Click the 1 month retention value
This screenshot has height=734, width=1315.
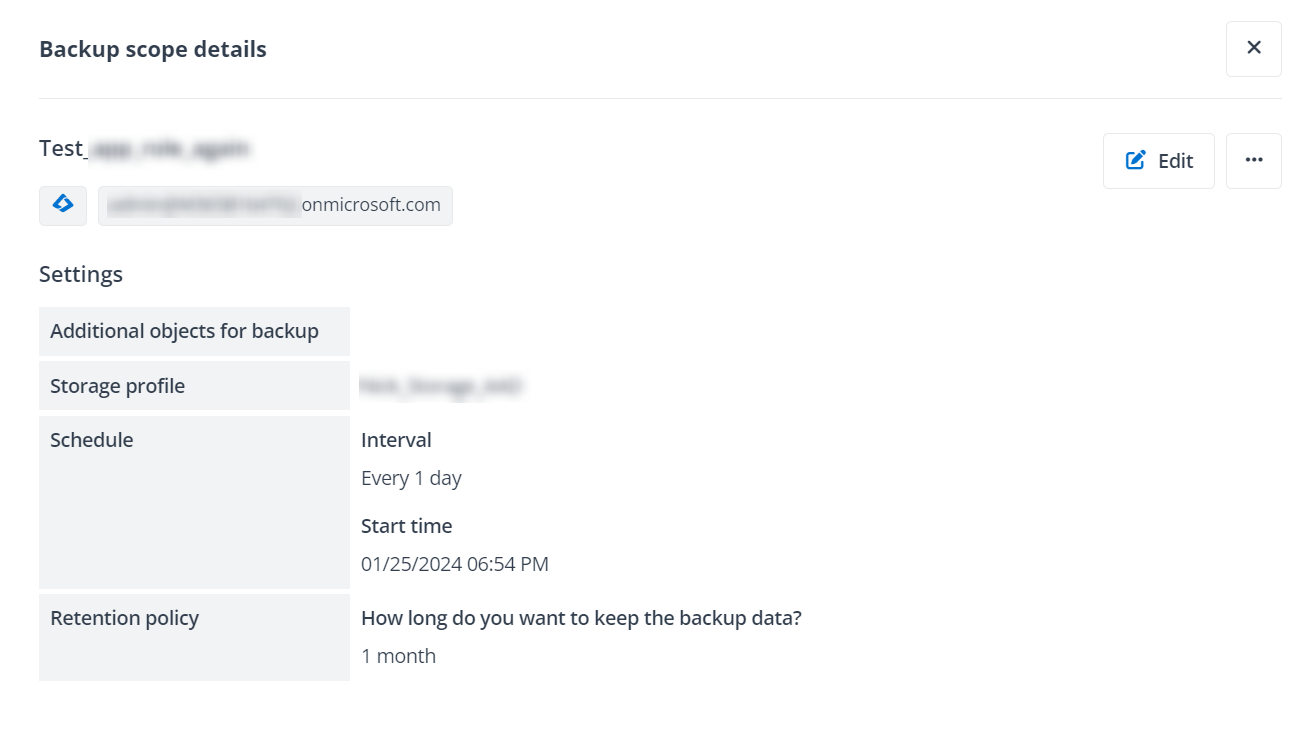398,656
